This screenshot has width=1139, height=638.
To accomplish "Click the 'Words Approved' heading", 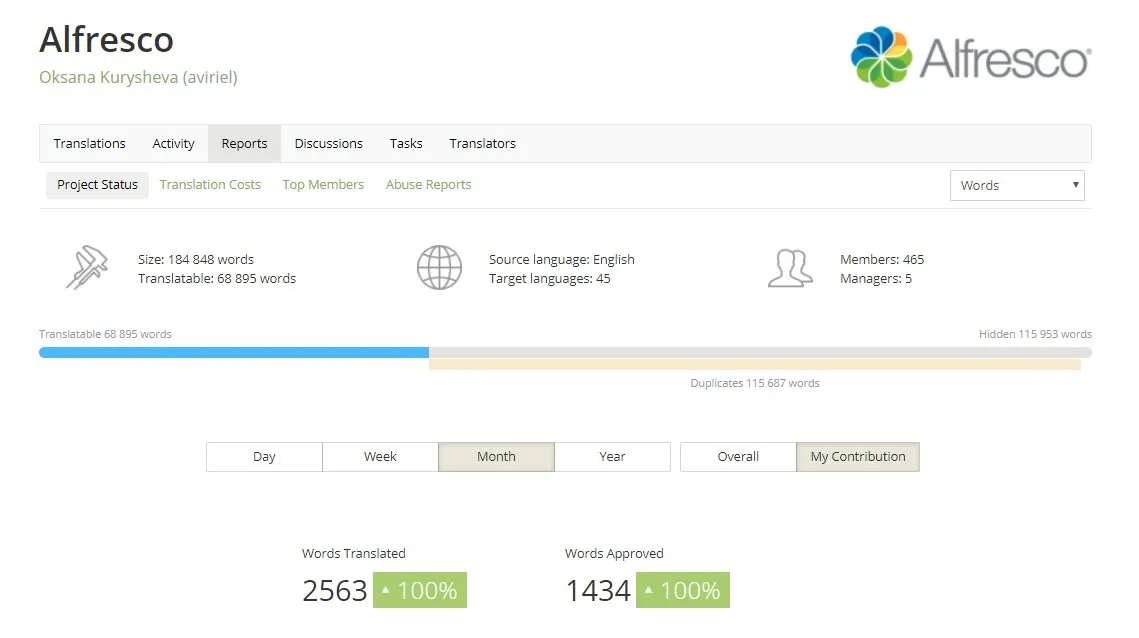I will tap(614, 553).
